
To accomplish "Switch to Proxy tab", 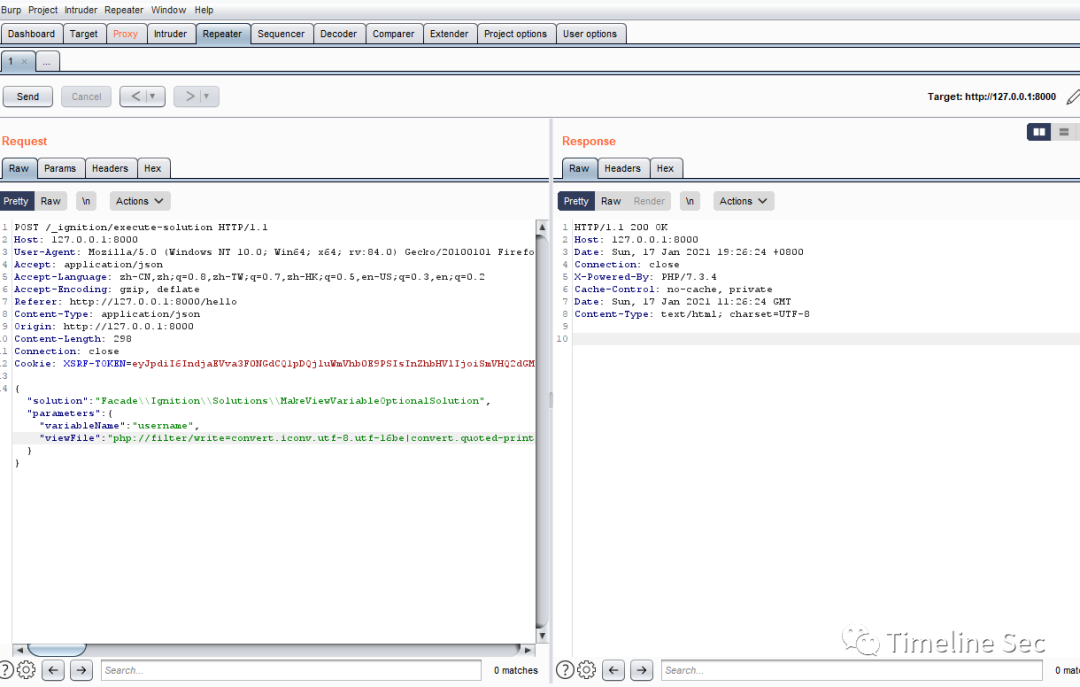I will pos(125,34).
